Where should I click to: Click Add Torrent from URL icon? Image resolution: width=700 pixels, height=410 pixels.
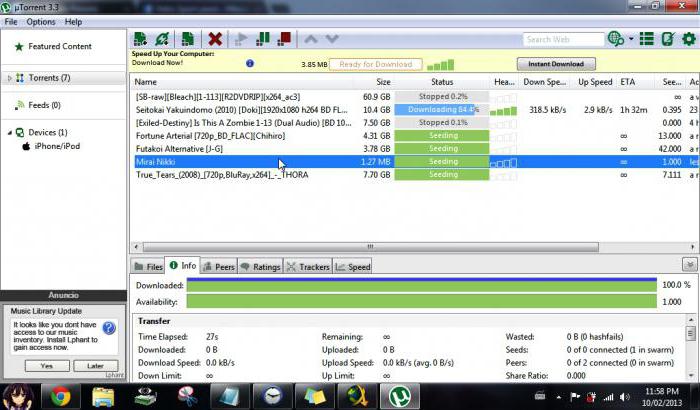click(x=162, y=39)
